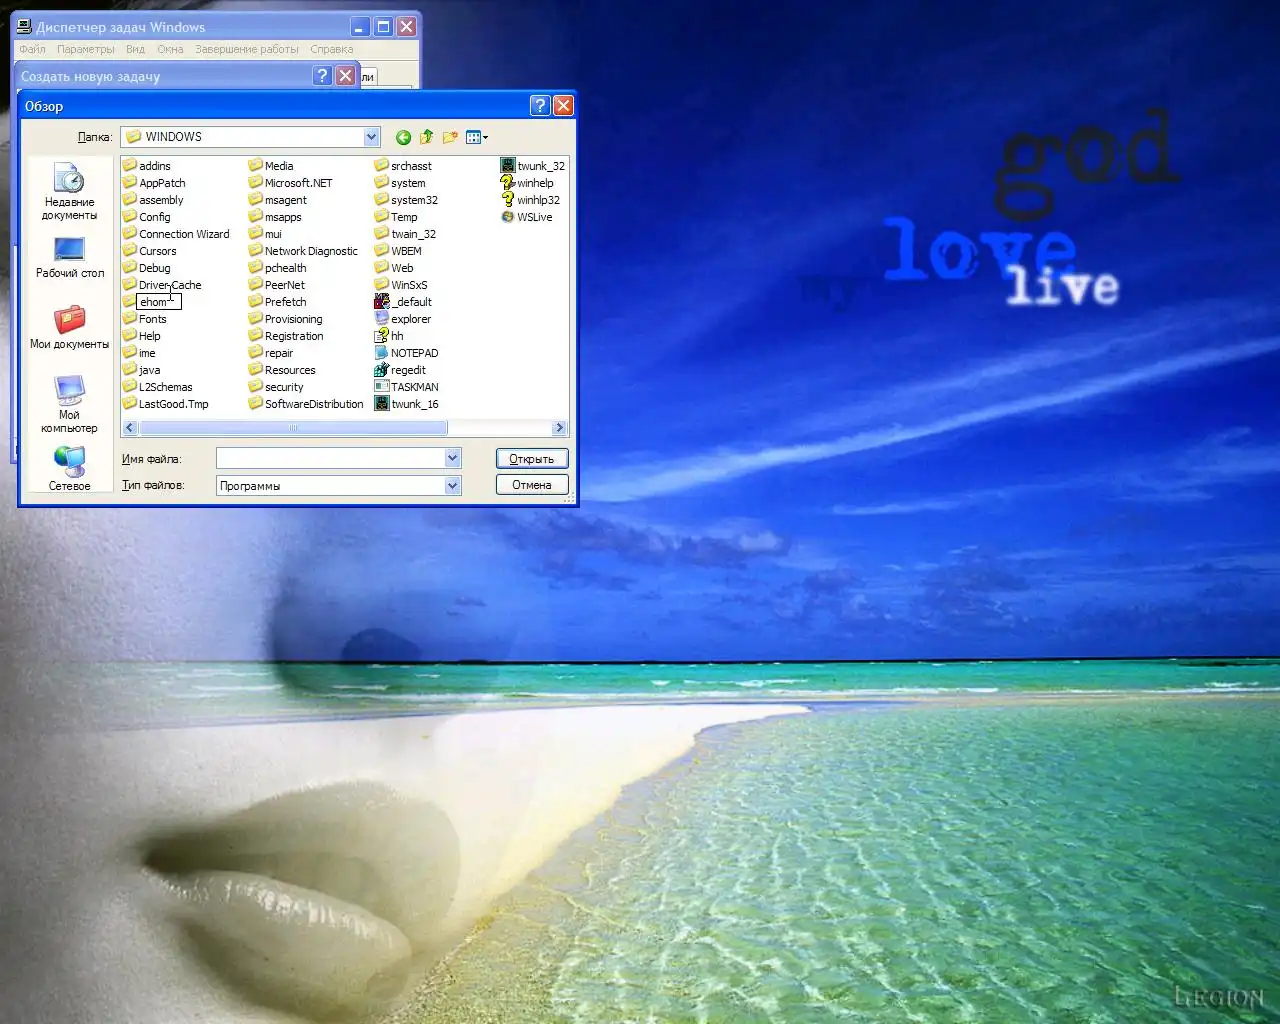Select the security folder
Screen dimensions: 1280x1024
click(276, 387)
